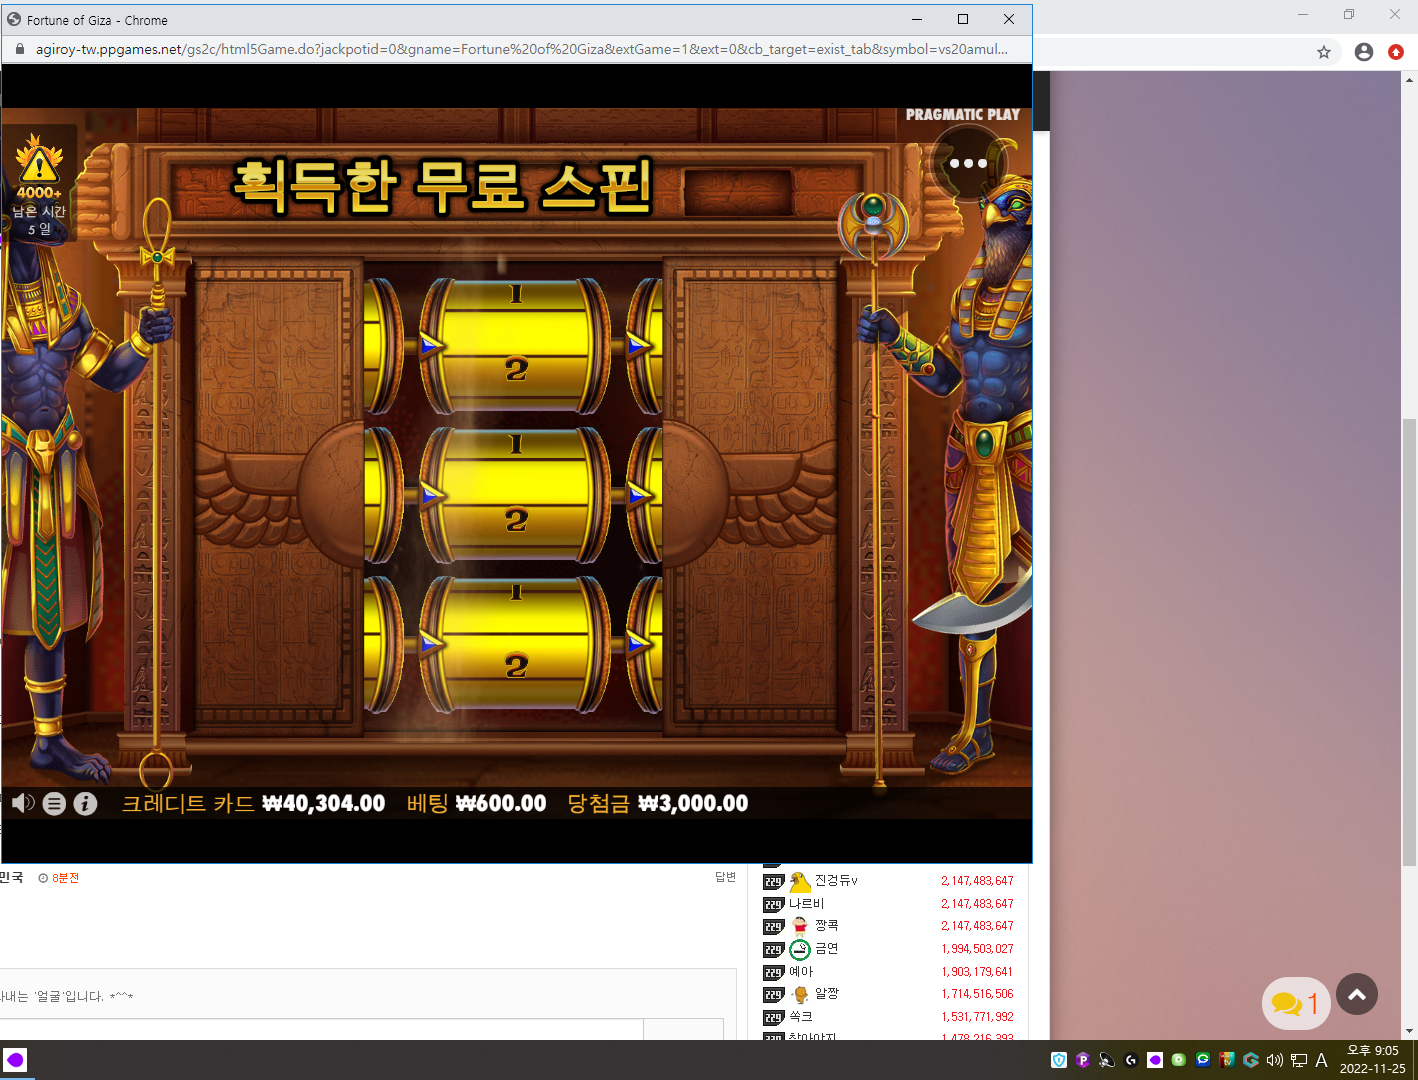Screen dimensions: 1418x1080
Task: Click the credit balance ₩40,304.00
Action: point(323,803)
